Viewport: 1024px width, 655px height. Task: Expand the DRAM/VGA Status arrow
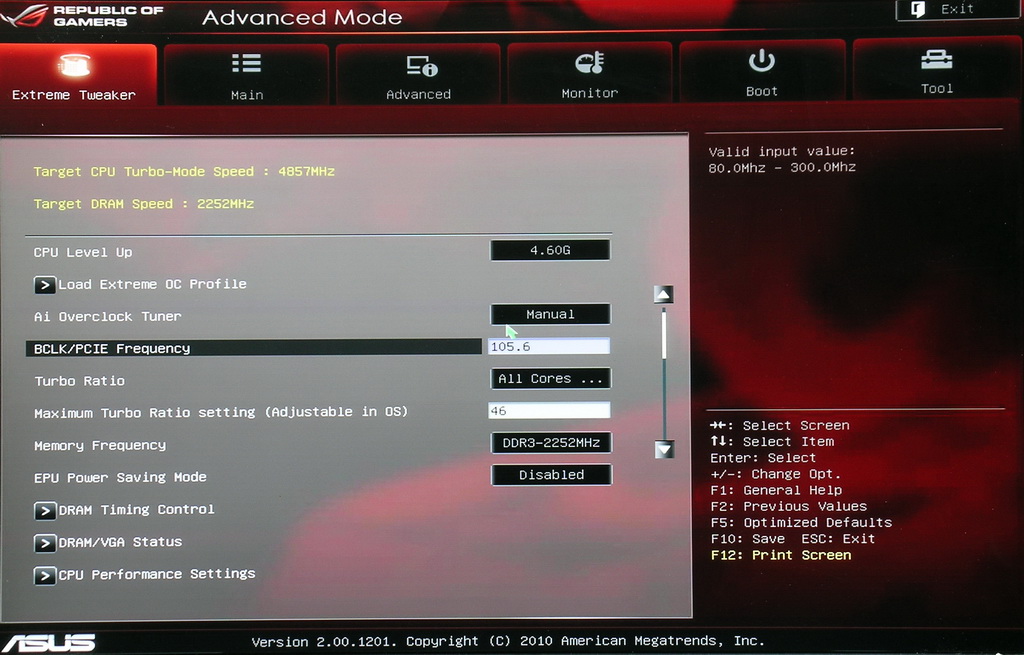(x=44, y=543)
